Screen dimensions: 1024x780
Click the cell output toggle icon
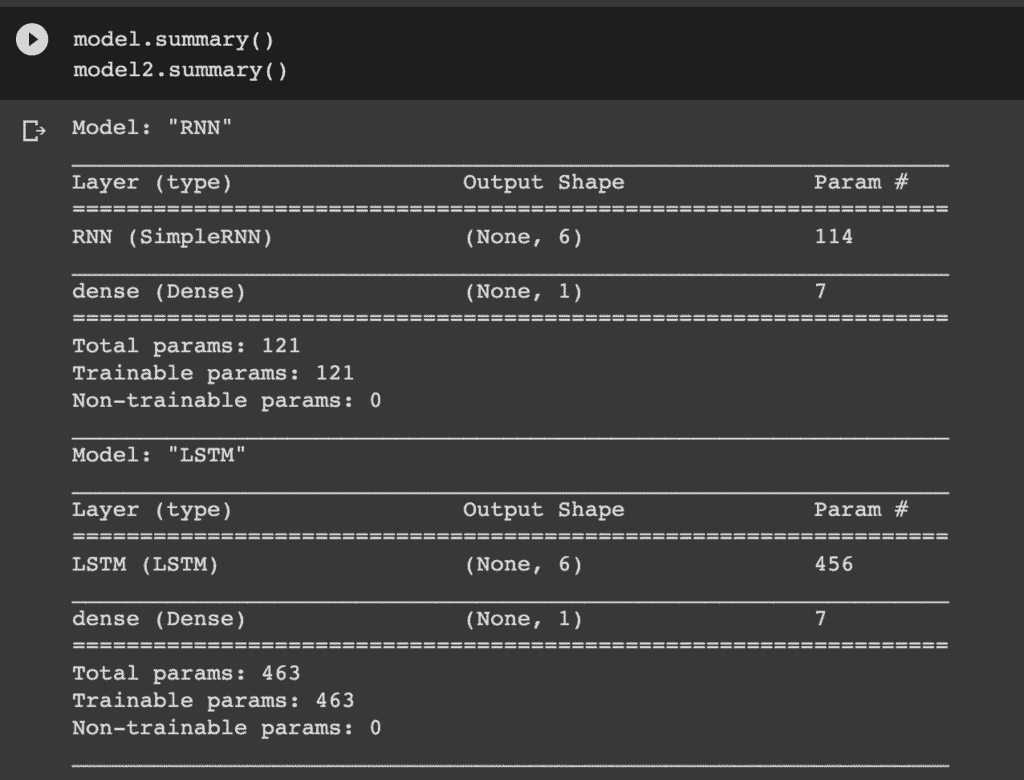(33, 131)
